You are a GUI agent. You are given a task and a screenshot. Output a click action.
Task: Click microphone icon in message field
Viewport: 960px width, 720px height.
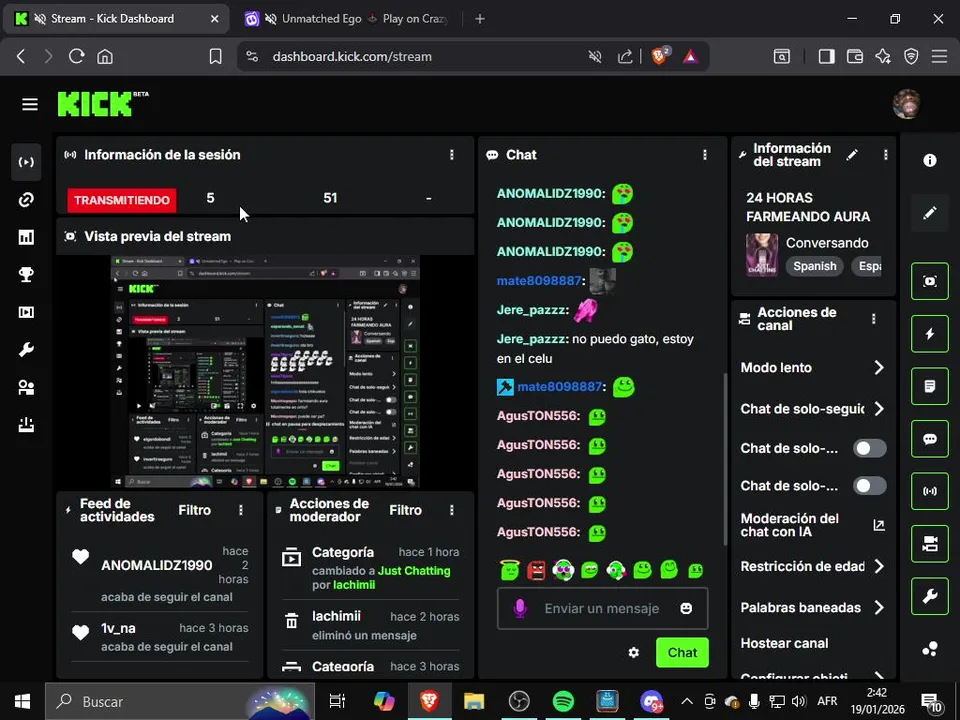[520, 608]
